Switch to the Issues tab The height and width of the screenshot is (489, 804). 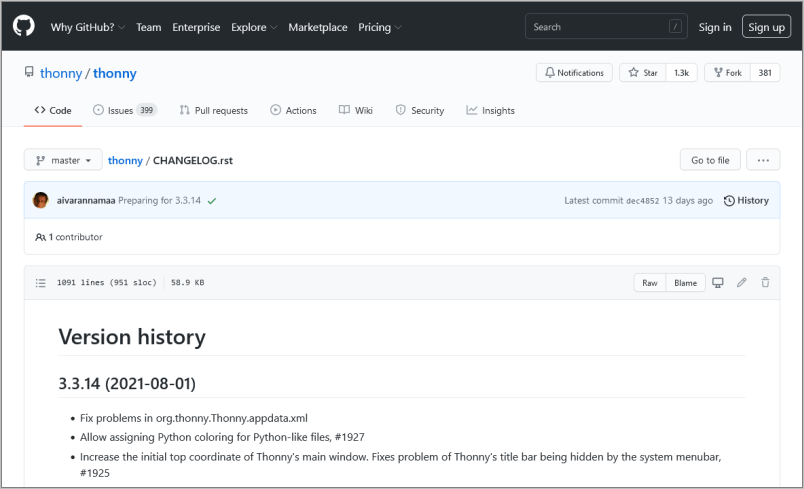click(x=125, y=110)
